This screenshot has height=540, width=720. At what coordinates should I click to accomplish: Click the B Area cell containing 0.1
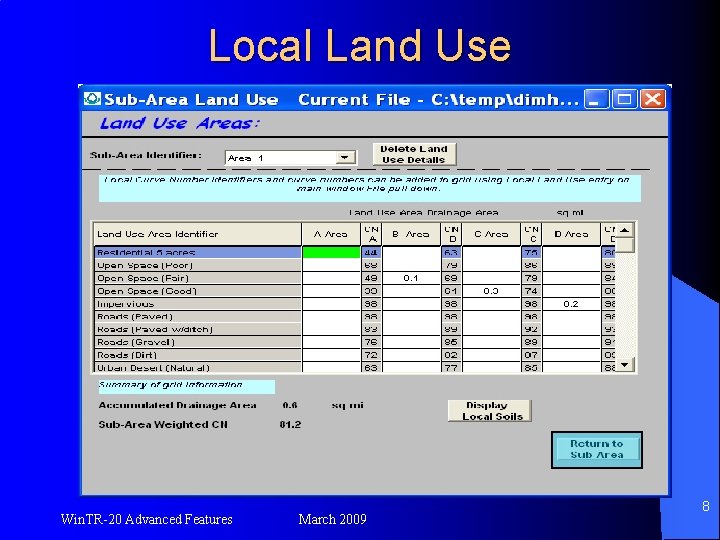[x=411, y=278]
